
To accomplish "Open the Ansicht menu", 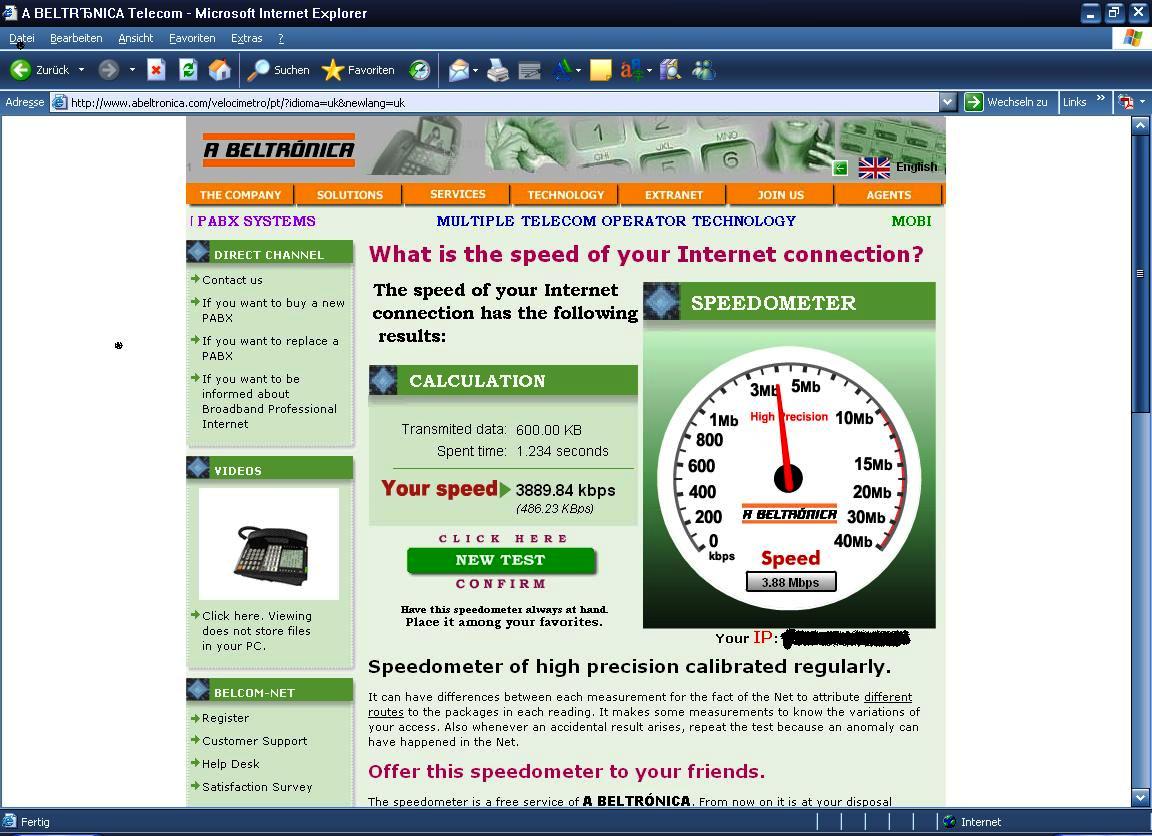I will 135,38.
